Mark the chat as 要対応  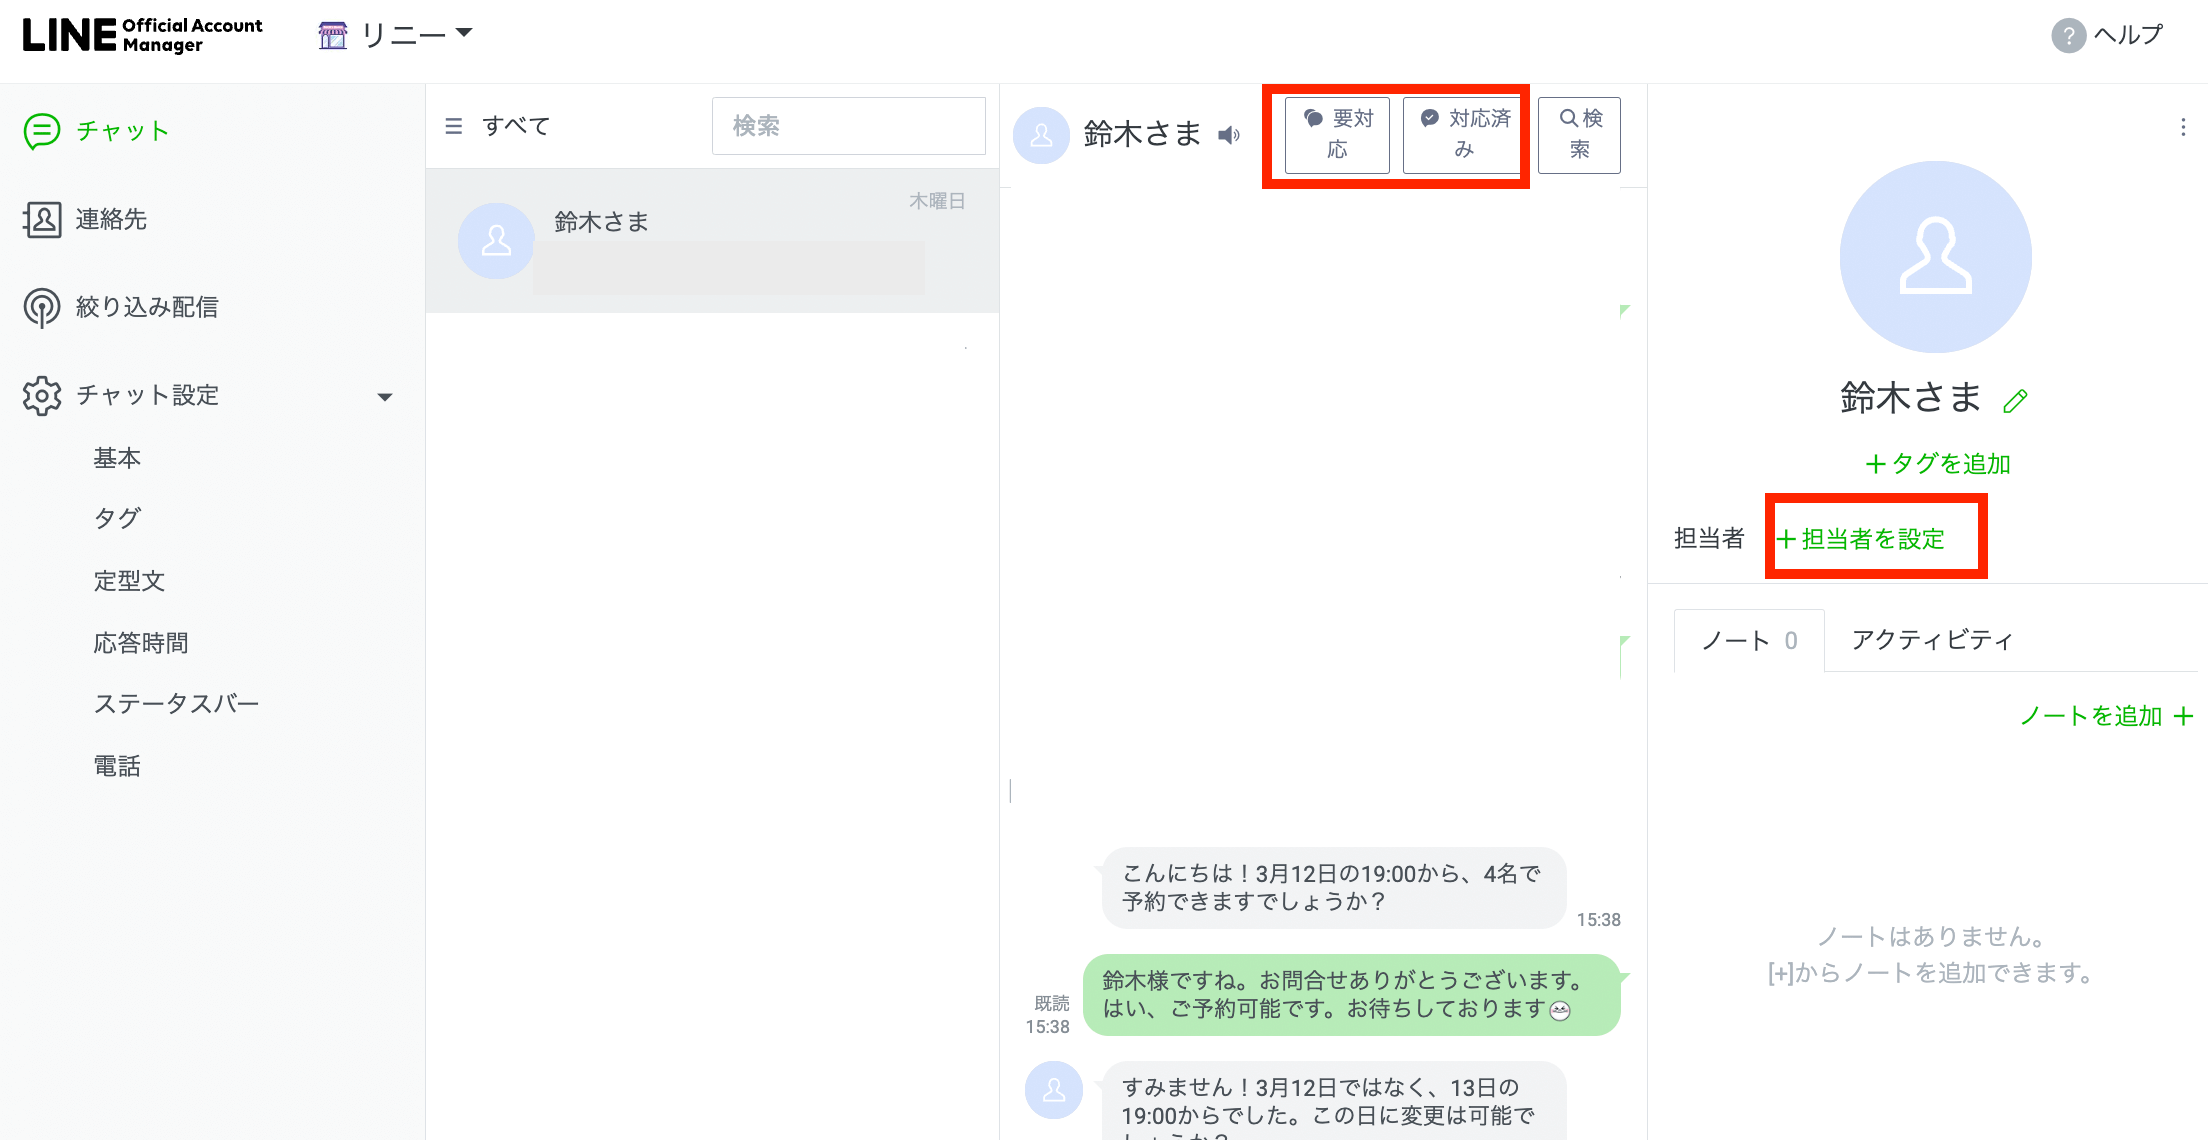pos(1337,134)
